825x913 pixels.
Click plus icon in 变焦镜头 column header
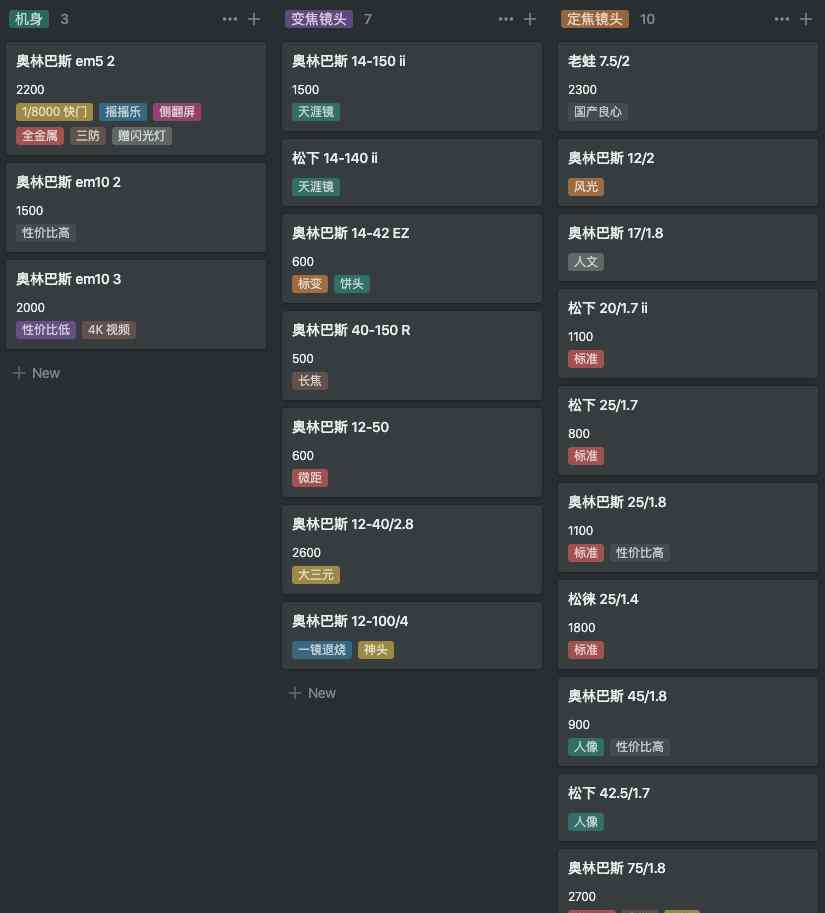pos(530,19)
